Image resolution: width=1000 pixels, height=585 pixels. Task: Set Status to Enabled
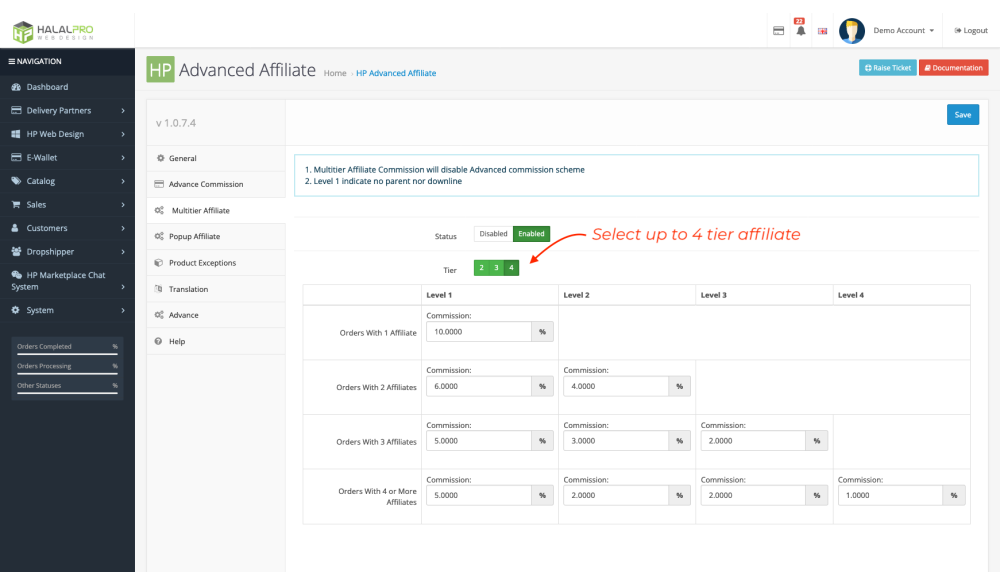click(531, 234)
